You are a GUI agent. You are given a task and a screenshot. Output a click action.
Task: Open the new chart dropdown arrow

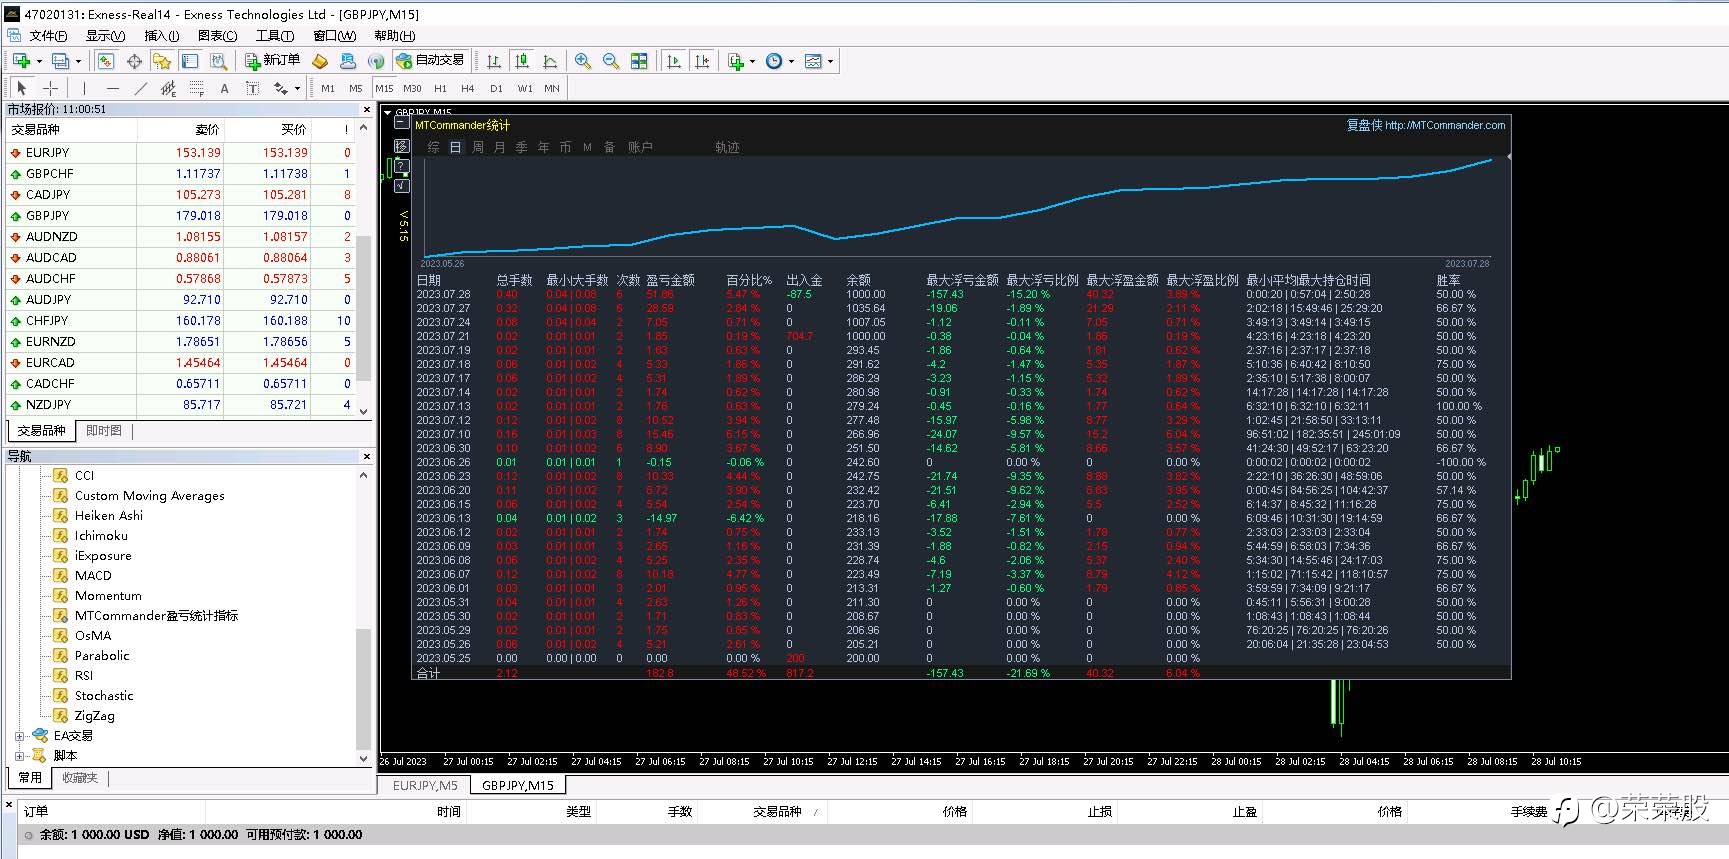pyautogui.click(x=38, y=61)
